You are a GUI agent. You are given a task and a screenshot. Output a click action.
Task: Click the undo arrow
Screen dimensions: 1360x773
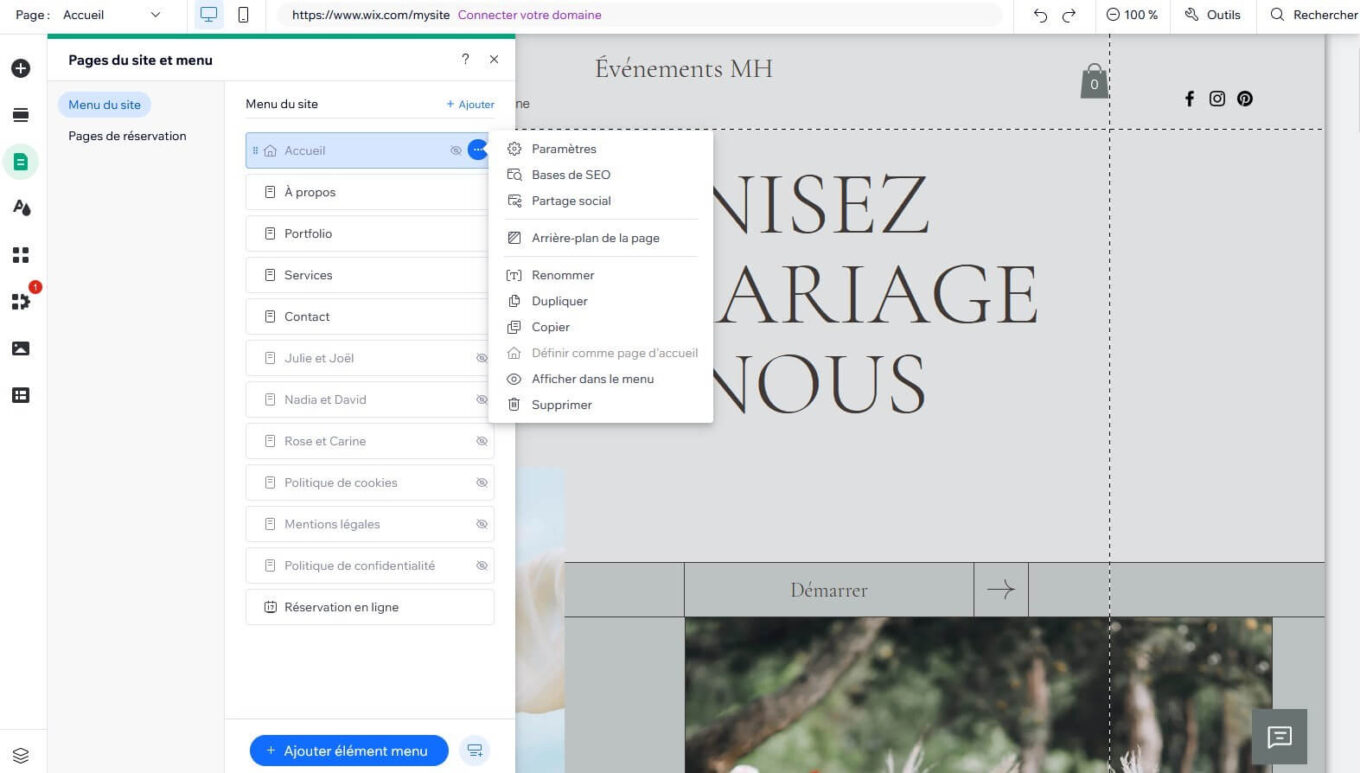(1040, 15)
